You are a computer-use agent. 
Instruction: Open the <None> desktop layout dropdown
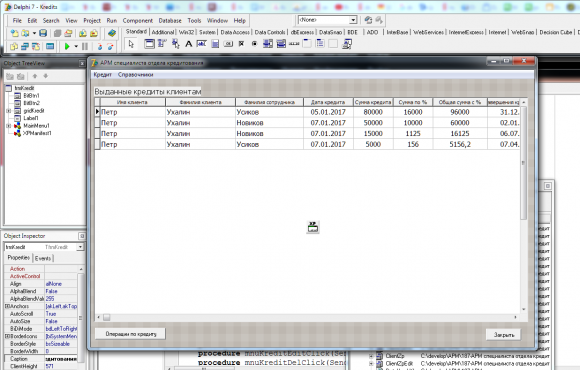point(353,20)
